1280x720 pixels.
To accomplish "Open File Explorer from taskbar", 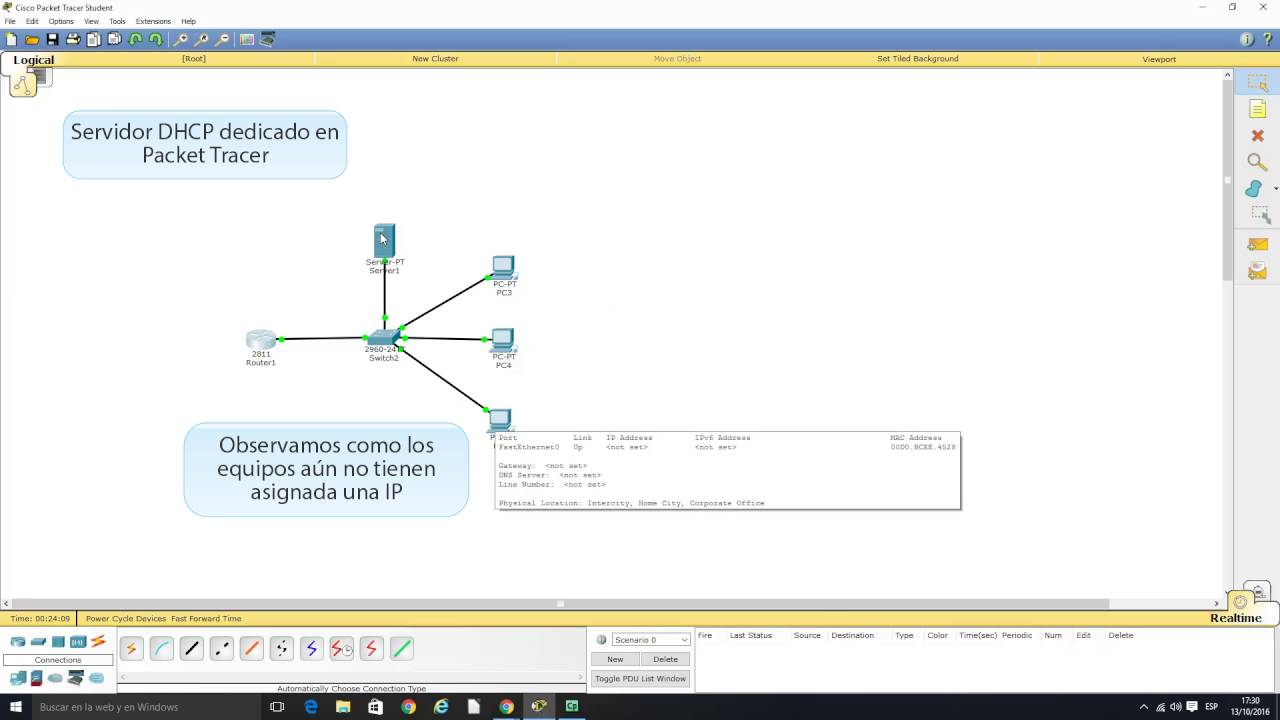I will click(x=343, y=707).
